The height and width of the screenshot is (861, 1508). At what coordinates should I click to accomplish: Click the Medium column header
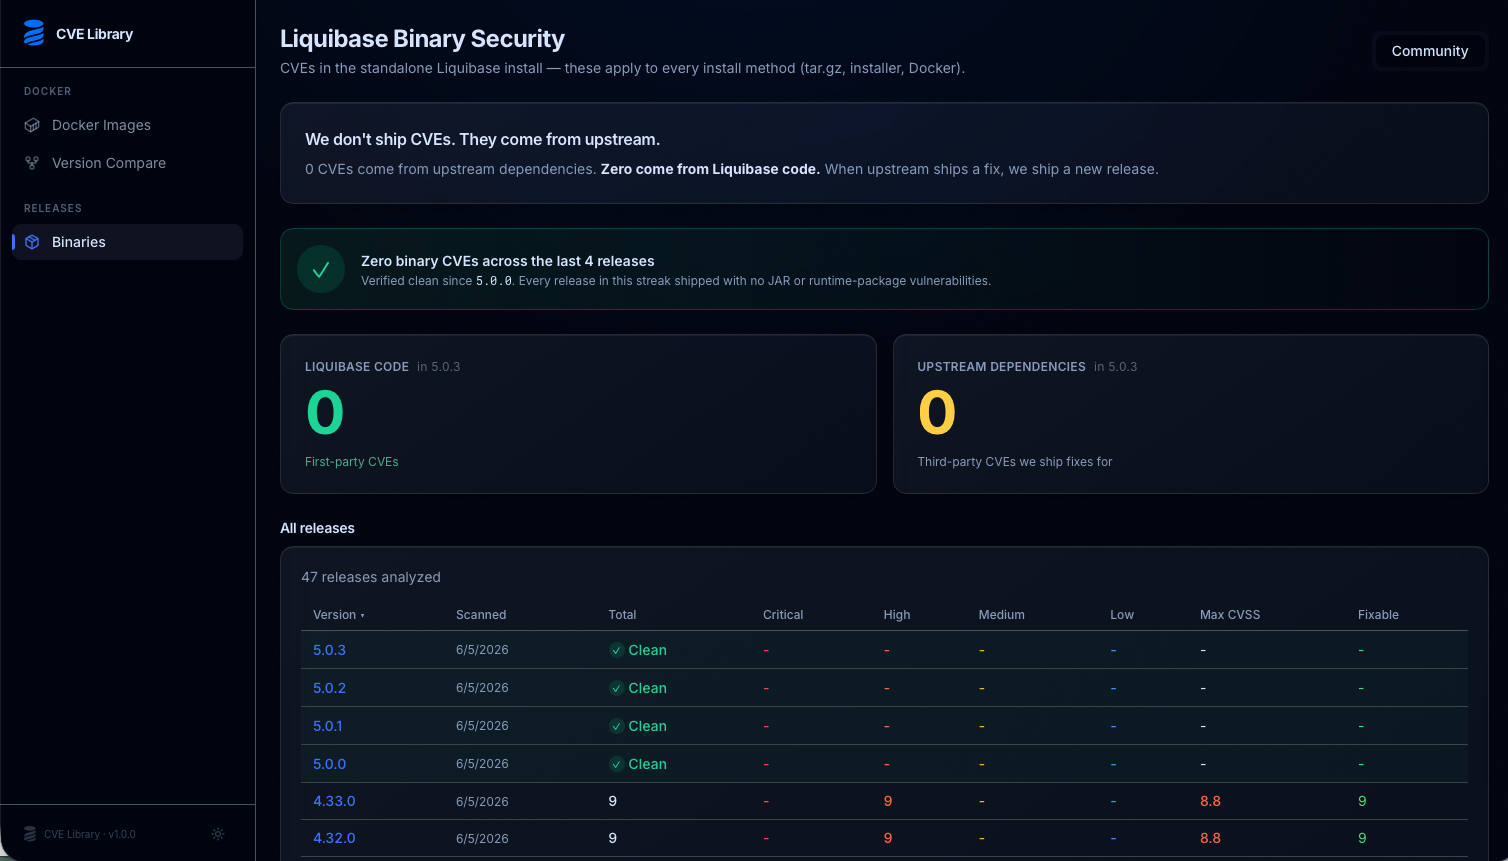[1001, 615]
